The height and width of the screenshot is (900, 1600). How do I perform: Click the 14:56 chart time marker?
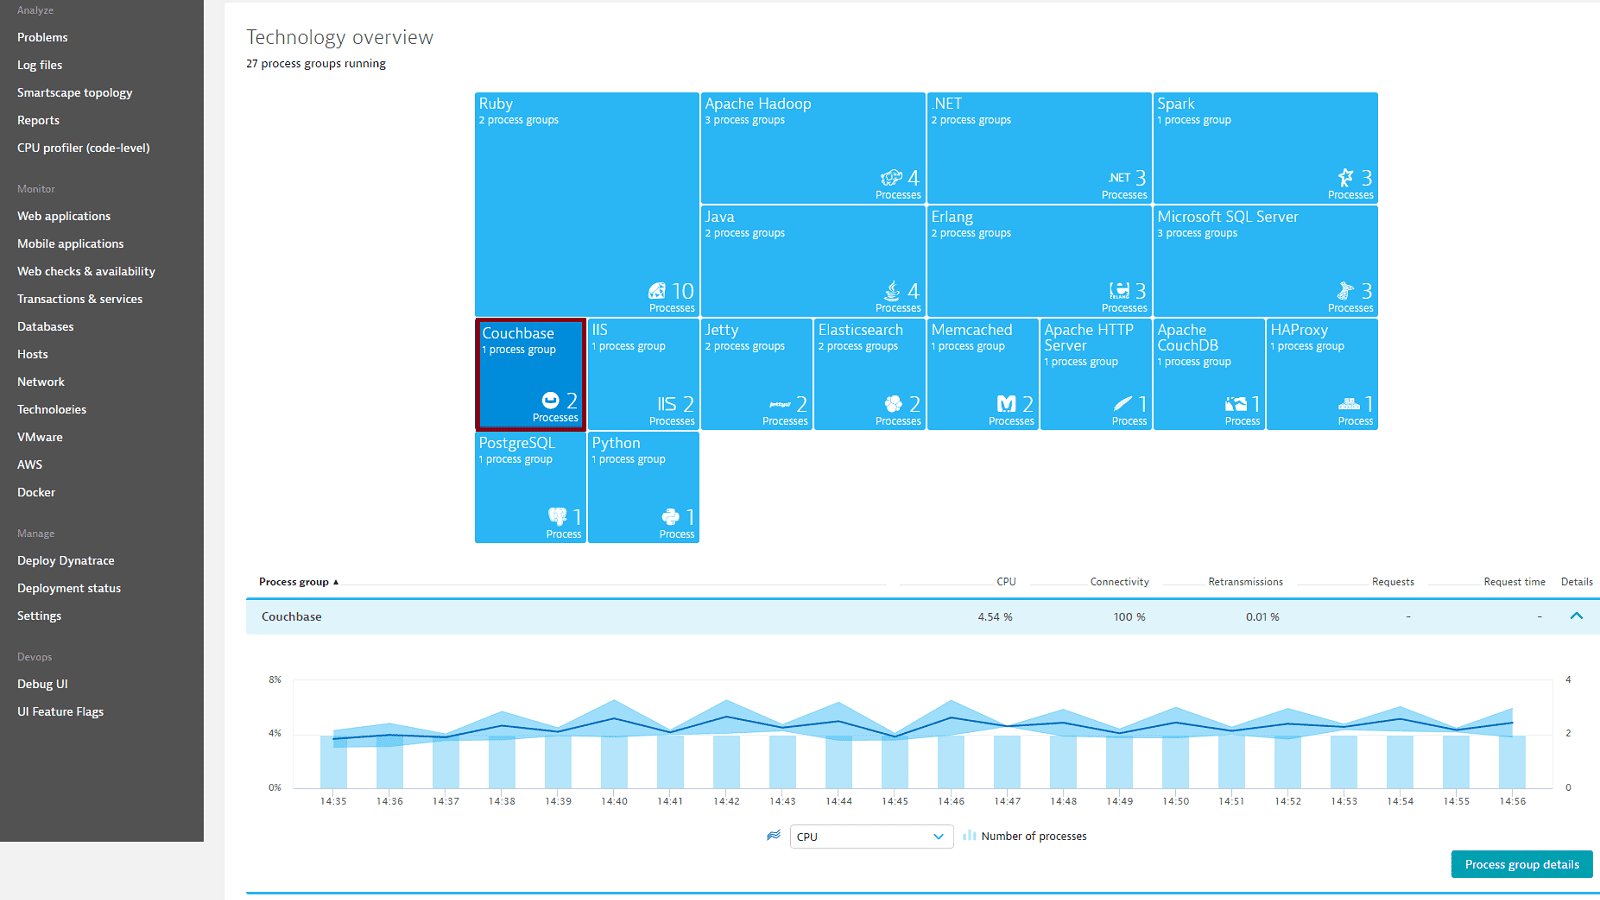click(x=1513, y=801)
